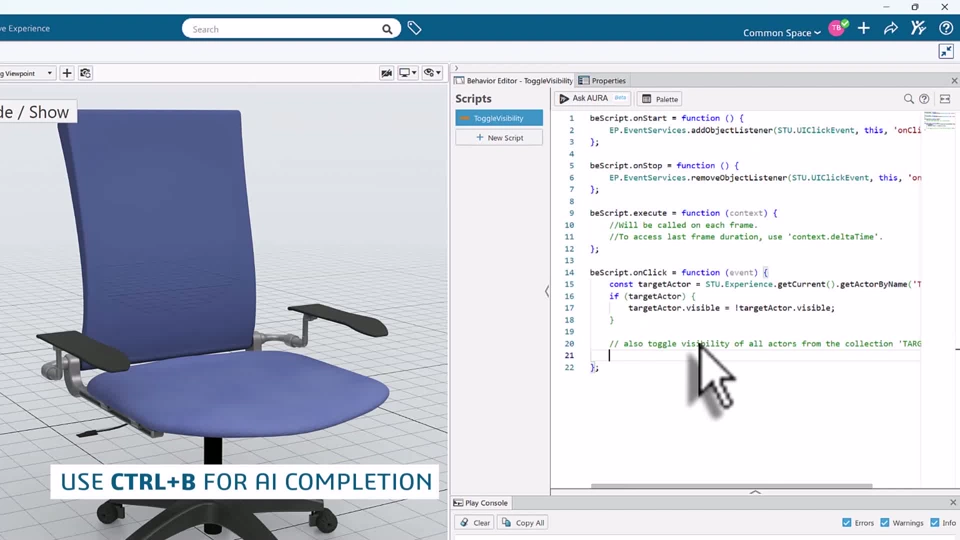Image resolution: width=960 pixels, height=540 pixels.
Task: Select the Behavior Editor - ToggleVisibility tab
Action: 513,80
